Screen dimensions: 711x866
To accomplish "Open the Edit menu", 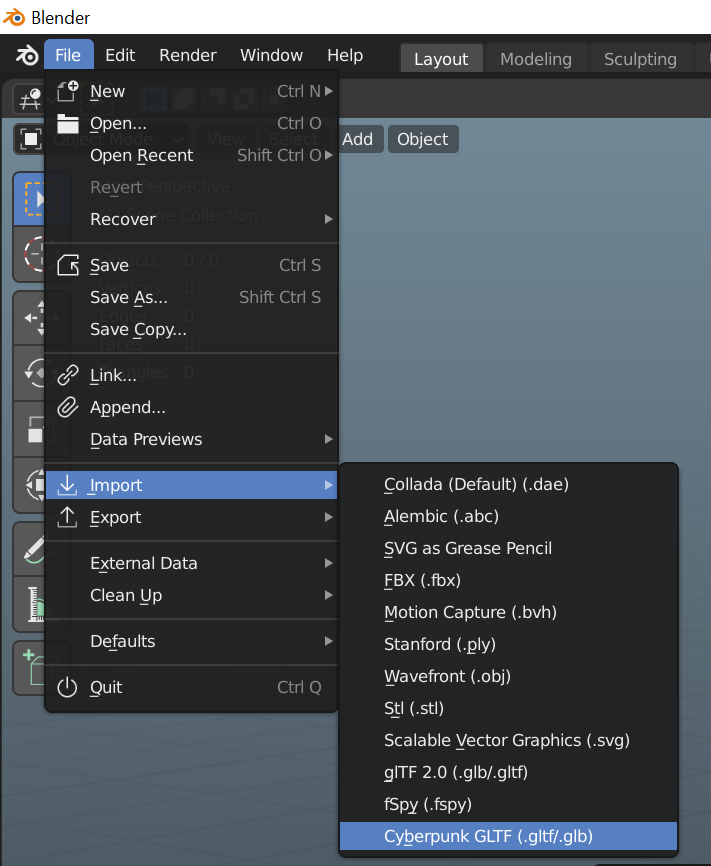I will click(120, 55).
